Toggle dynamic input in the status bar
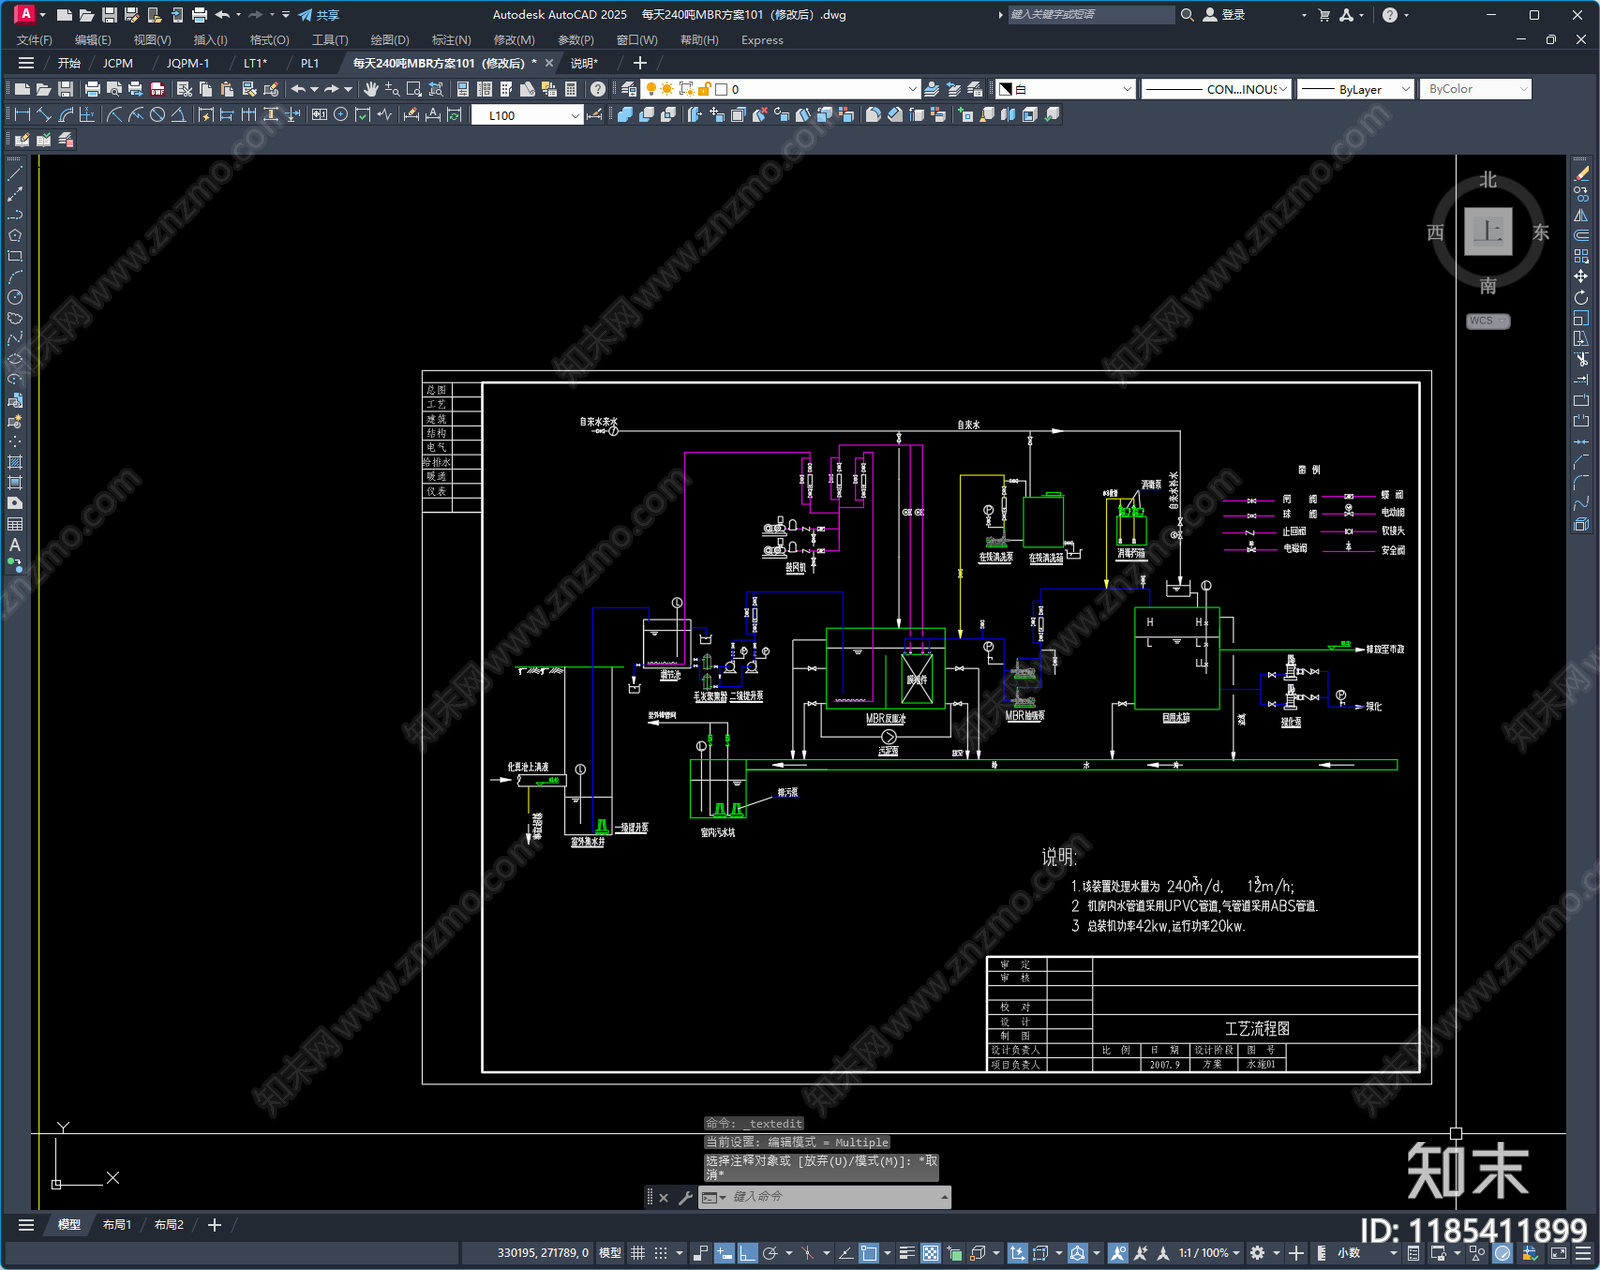 tap(724, 1253)
